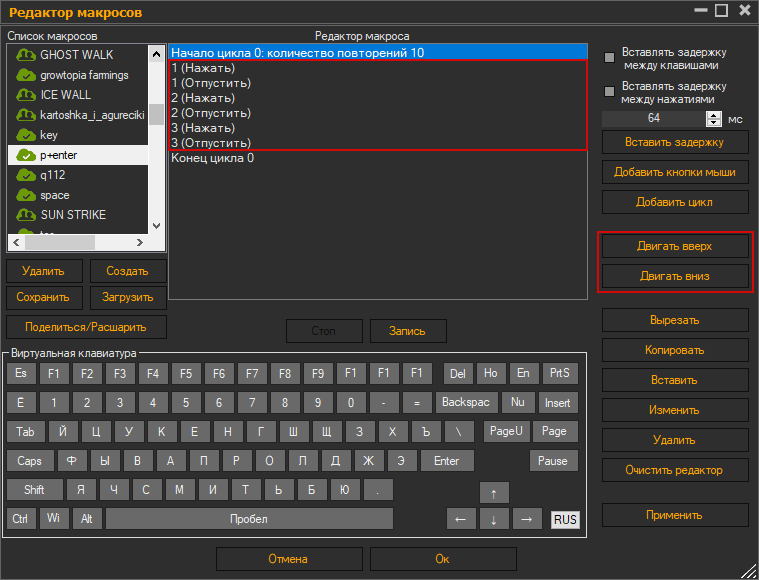759x580 pixels.
Task: Click the Backspac key on virtual keyboard
Action: click(466, 403)
